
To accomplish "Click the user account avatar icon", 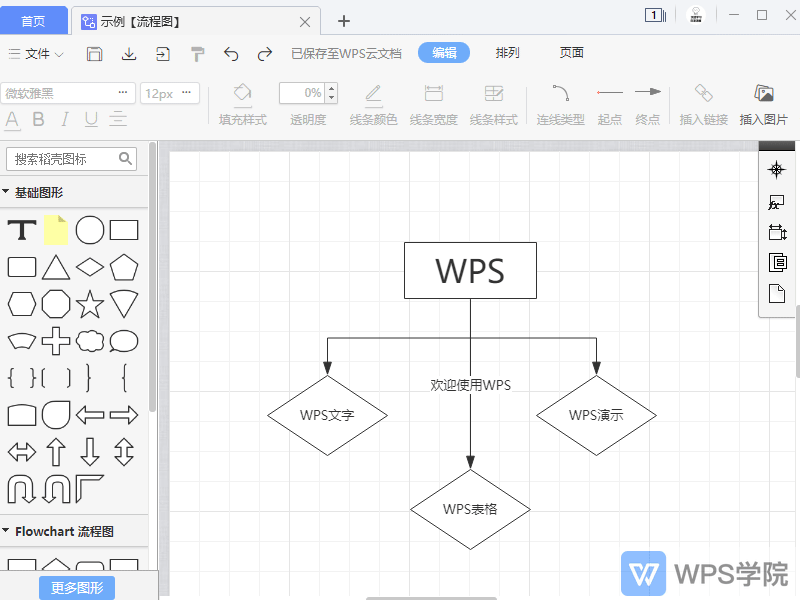I will [696, 15].
